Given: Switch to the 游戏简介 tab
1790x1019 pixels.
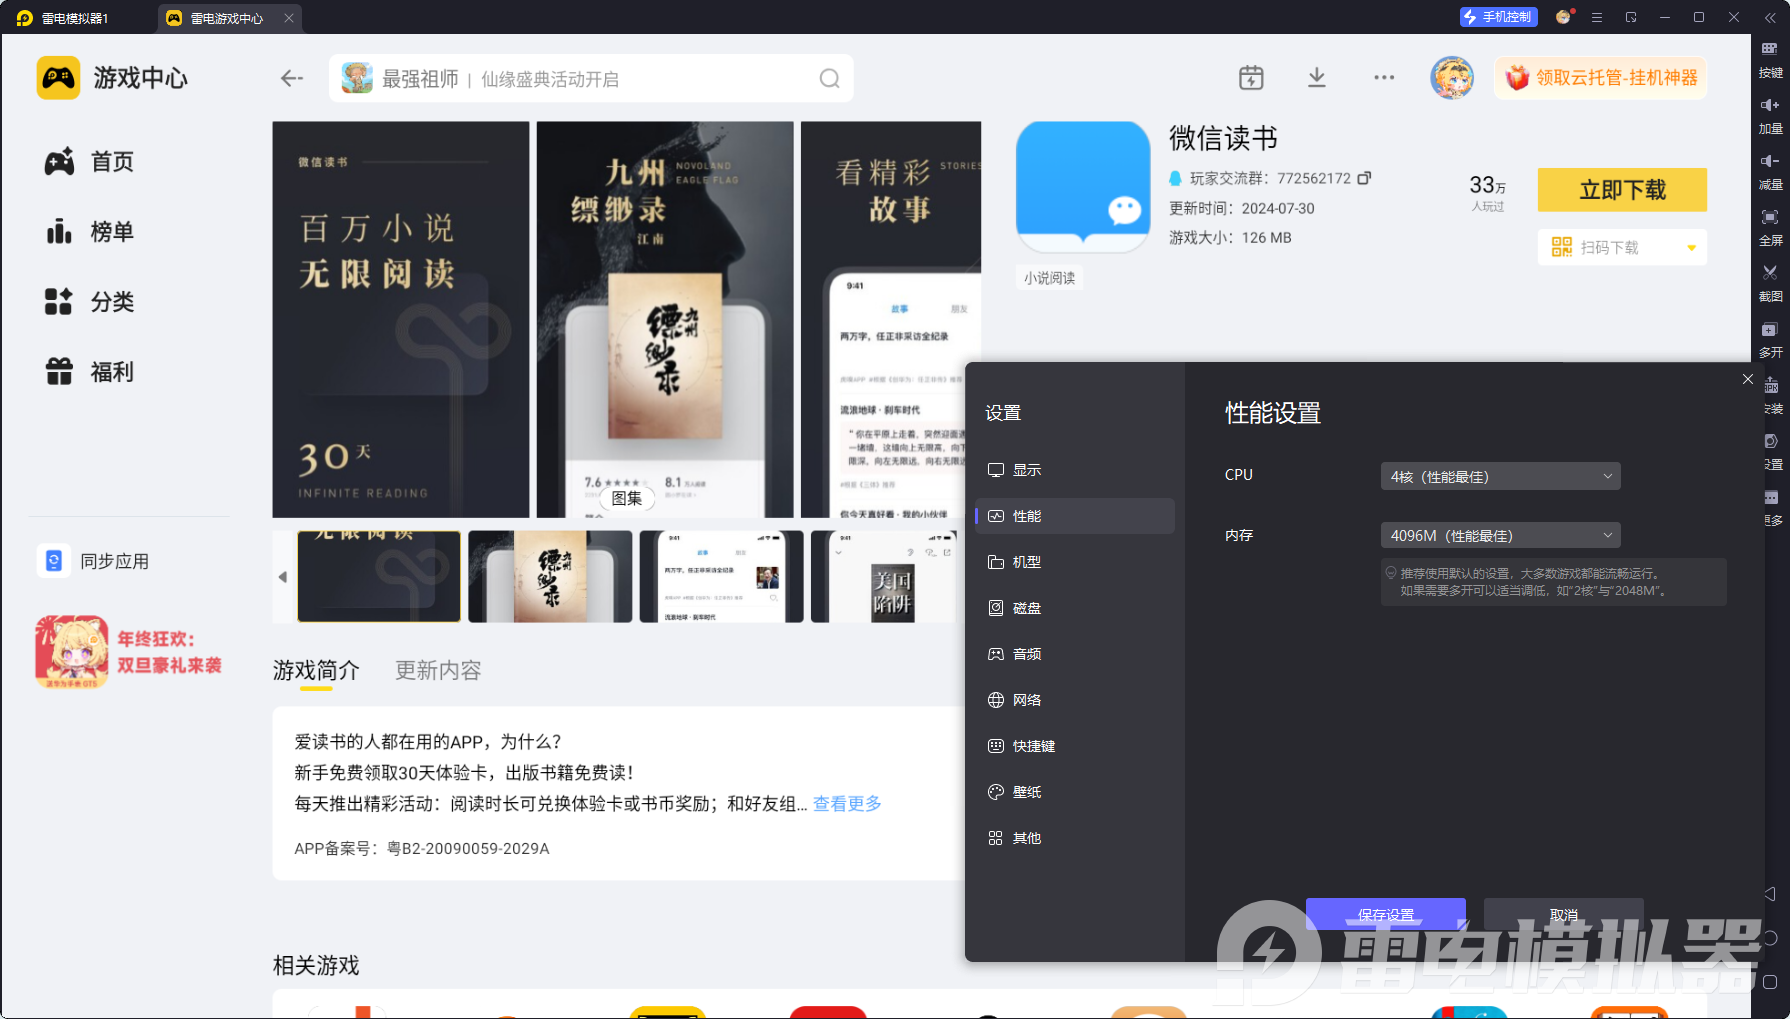Looking at the screenshot, I should [x=316, y=670].
